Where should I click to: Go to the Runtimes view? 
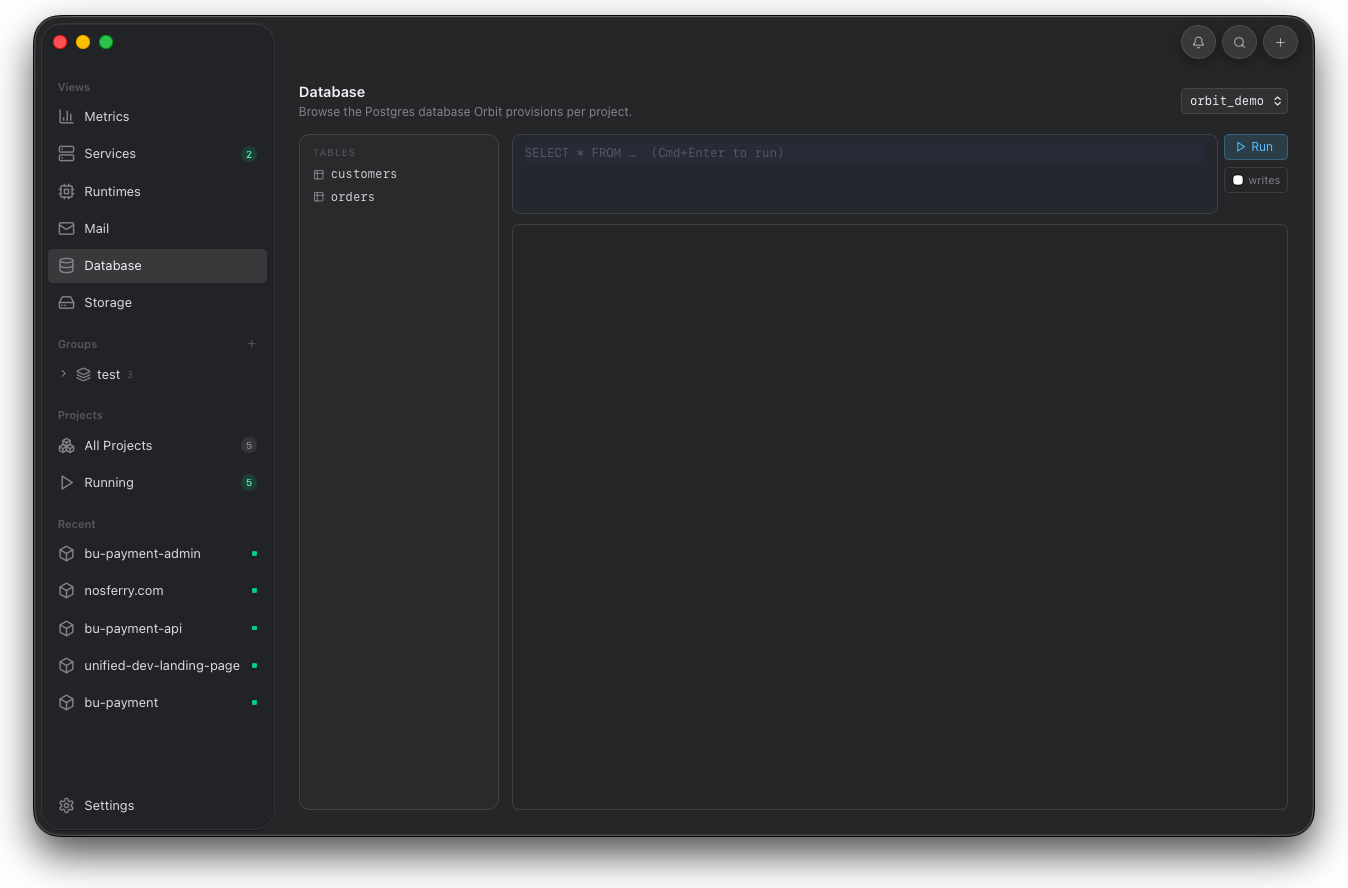coord(157,191)
